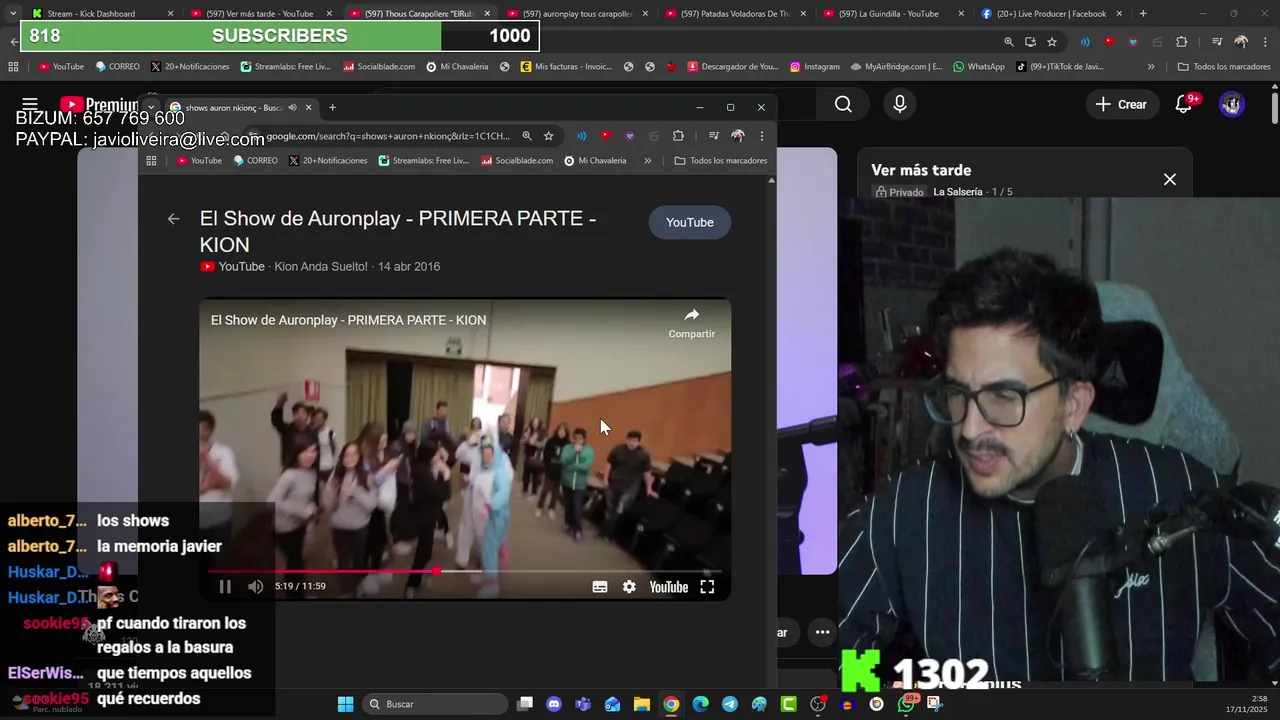Viewport: 1280px width, 720px height.
Task: Open the YouTube hamburger guide menu
Action: (x=30, y=104)
